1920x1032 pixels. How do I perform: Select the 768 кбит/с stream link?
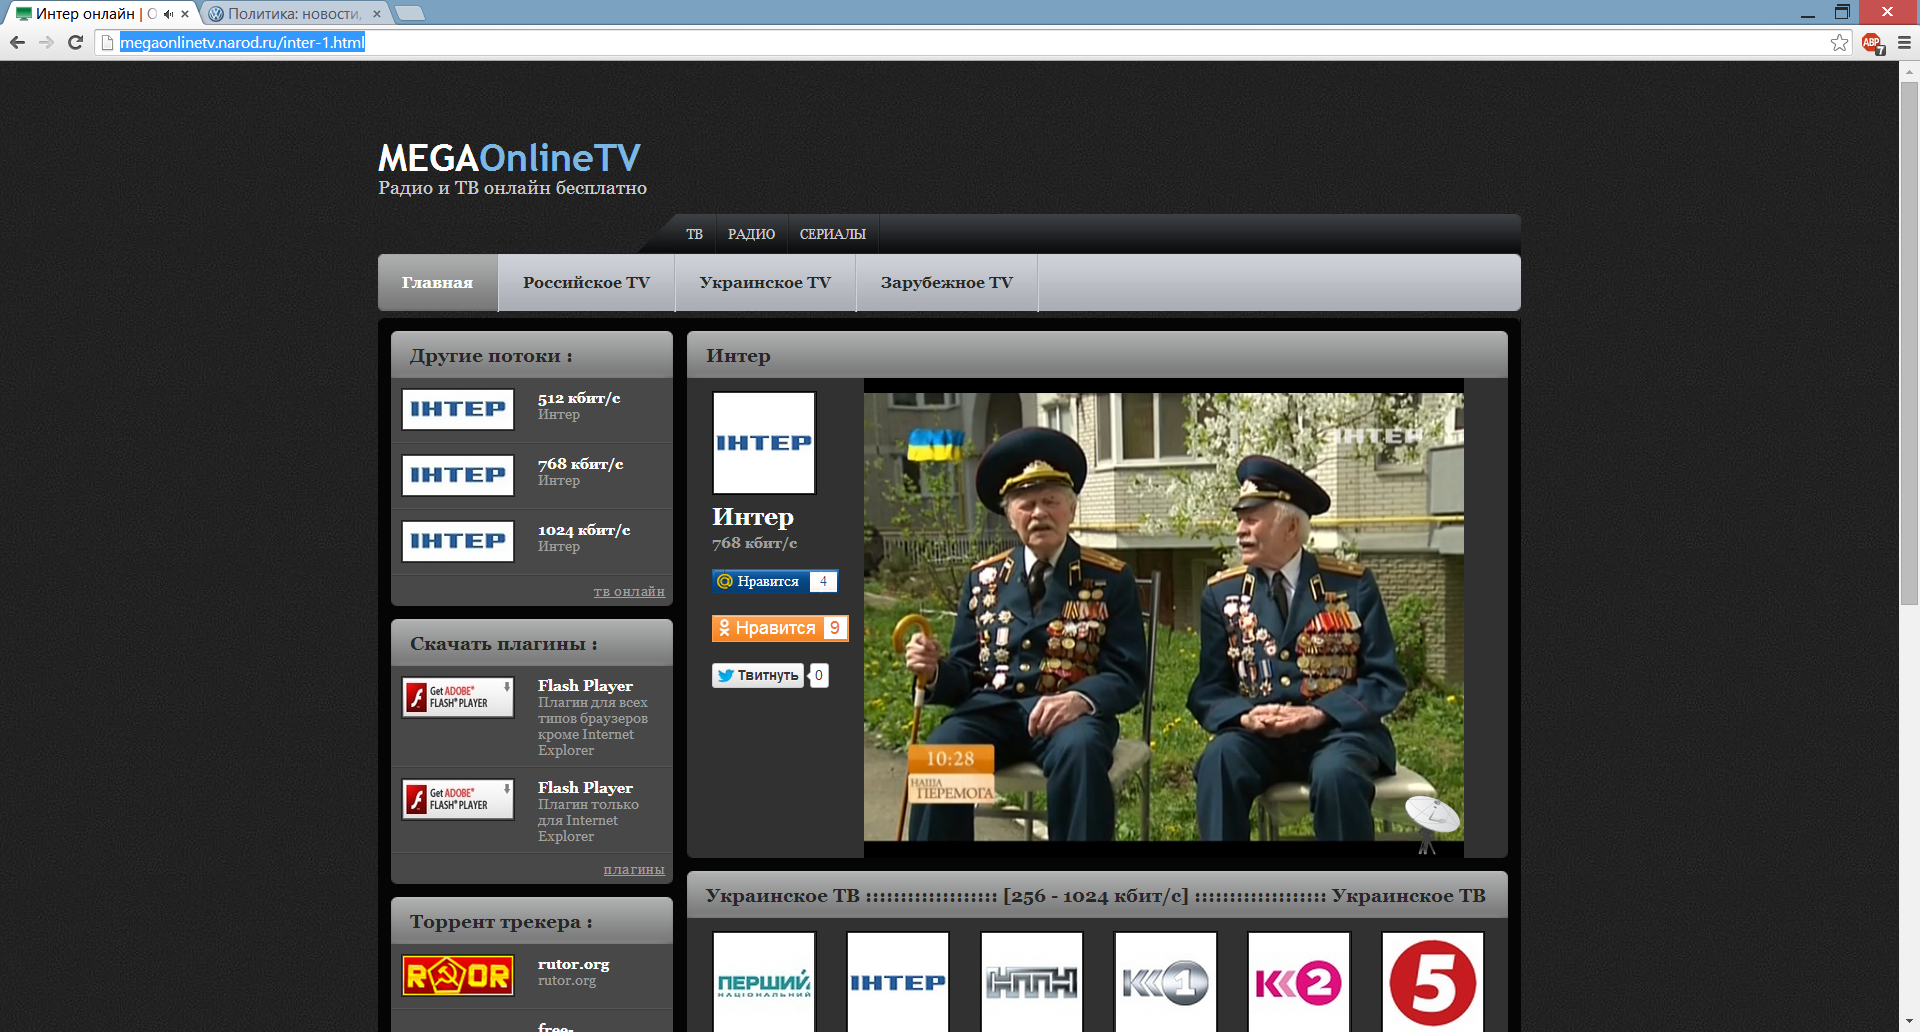coord(580,464)
